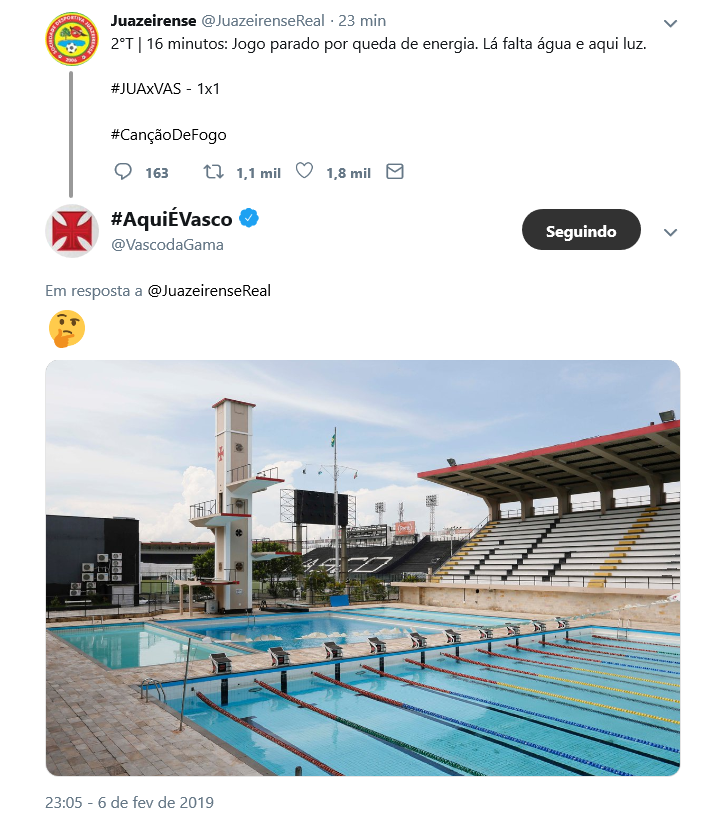Click the @JuazeirenseReal reply mention link
The image size is (724, 816).
pos(209,291)
